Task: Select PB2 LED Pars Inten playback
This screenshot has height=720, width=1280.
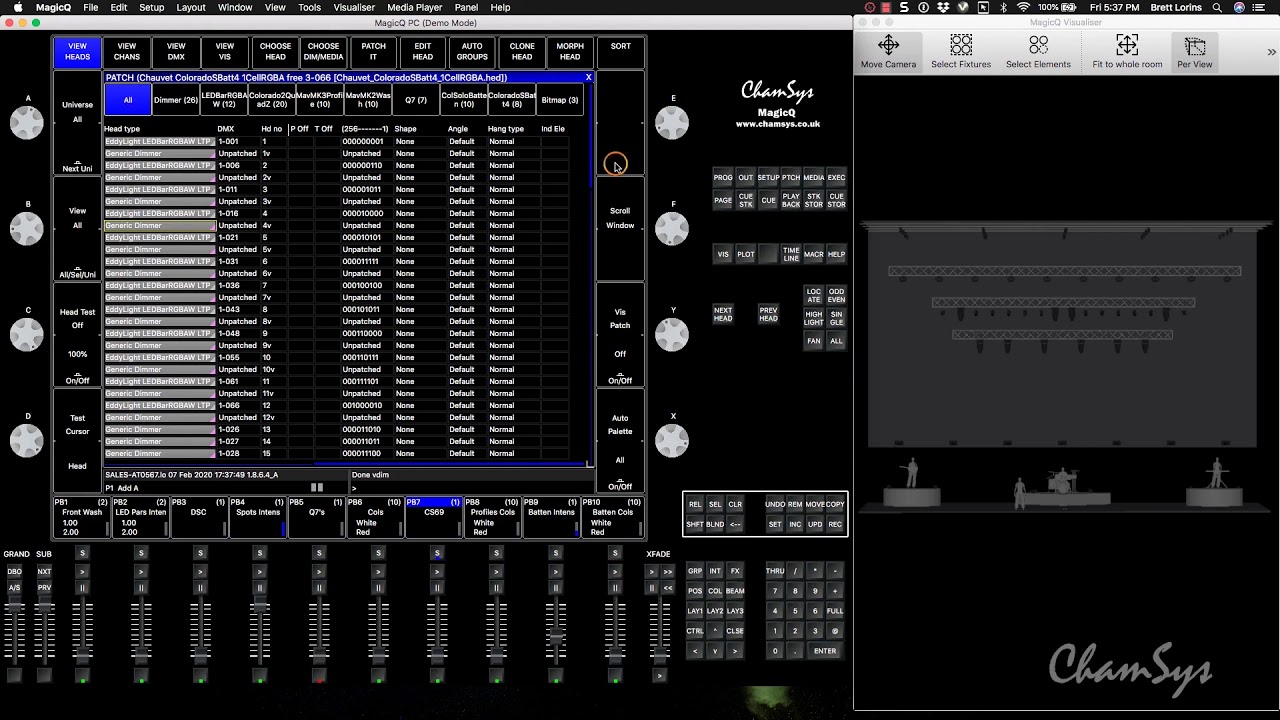Action: [140, 517]
